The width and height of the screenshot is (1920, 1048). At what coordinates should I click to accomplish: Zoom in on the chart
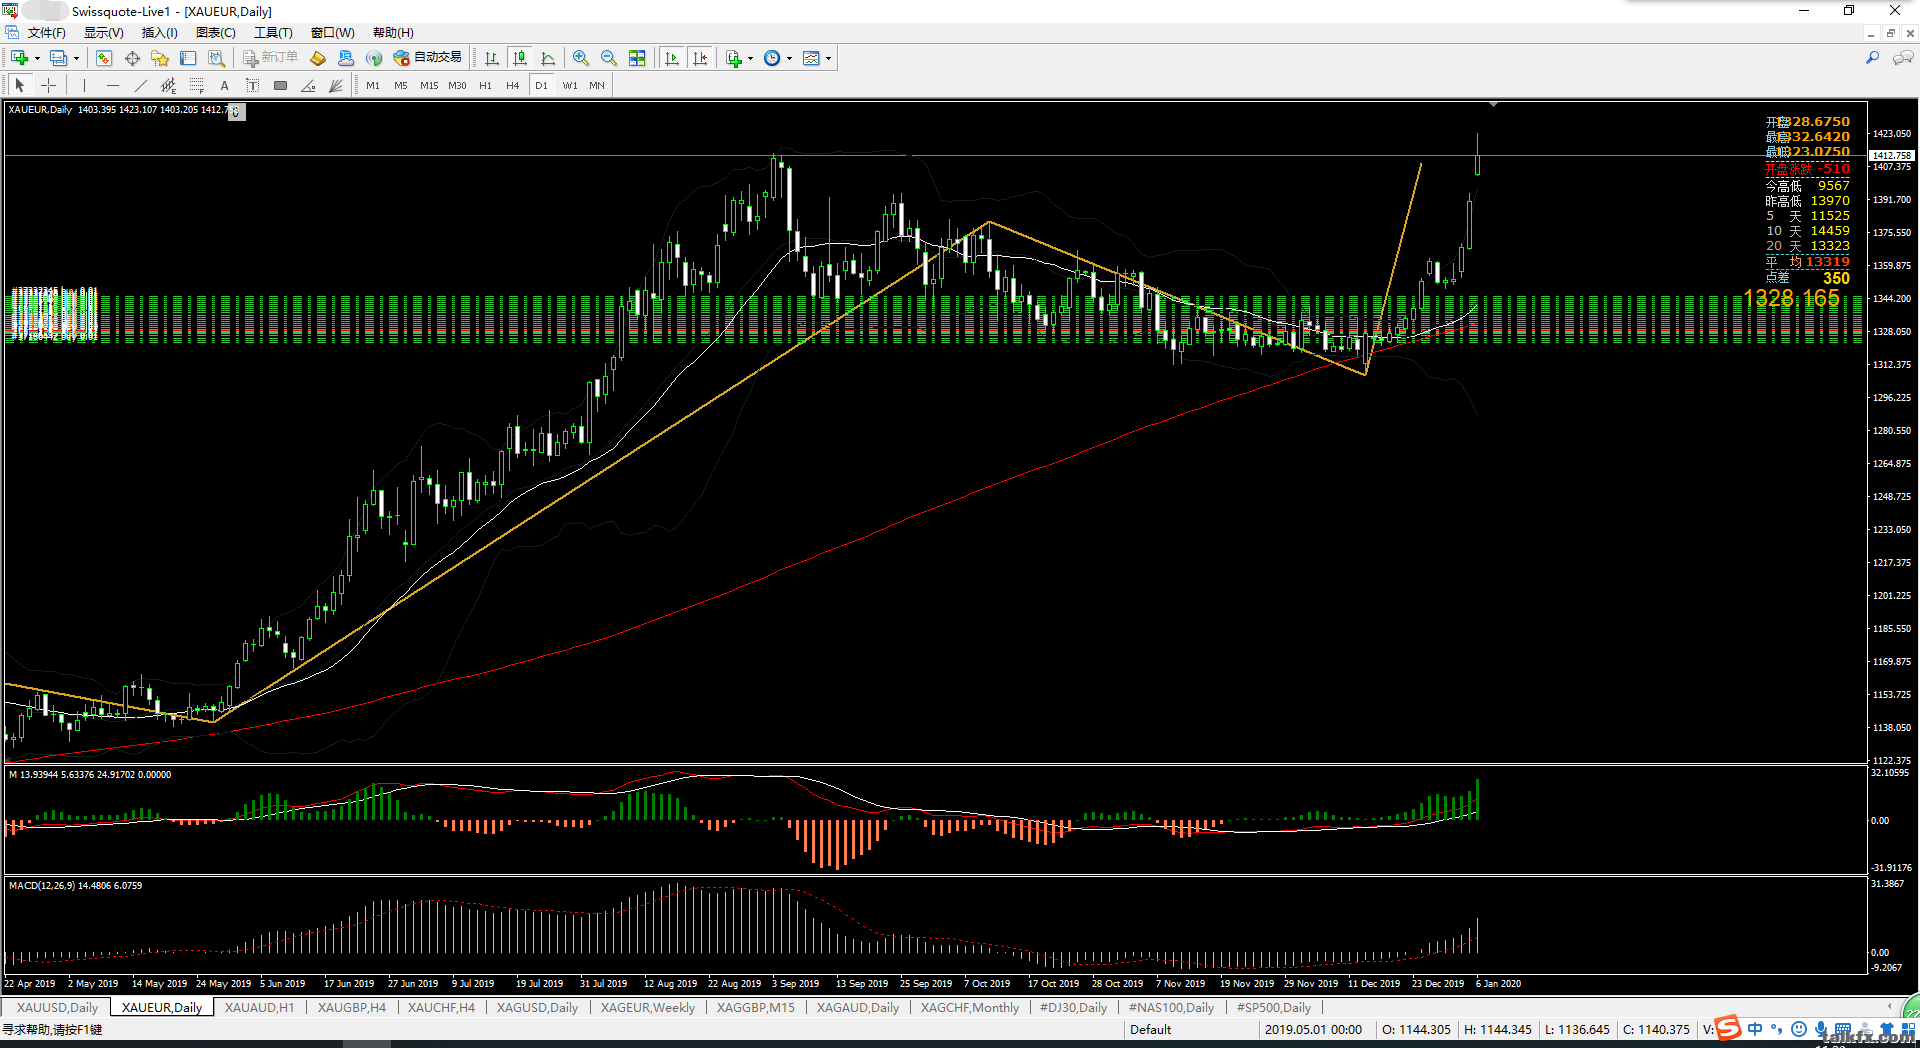pos(581,58)
